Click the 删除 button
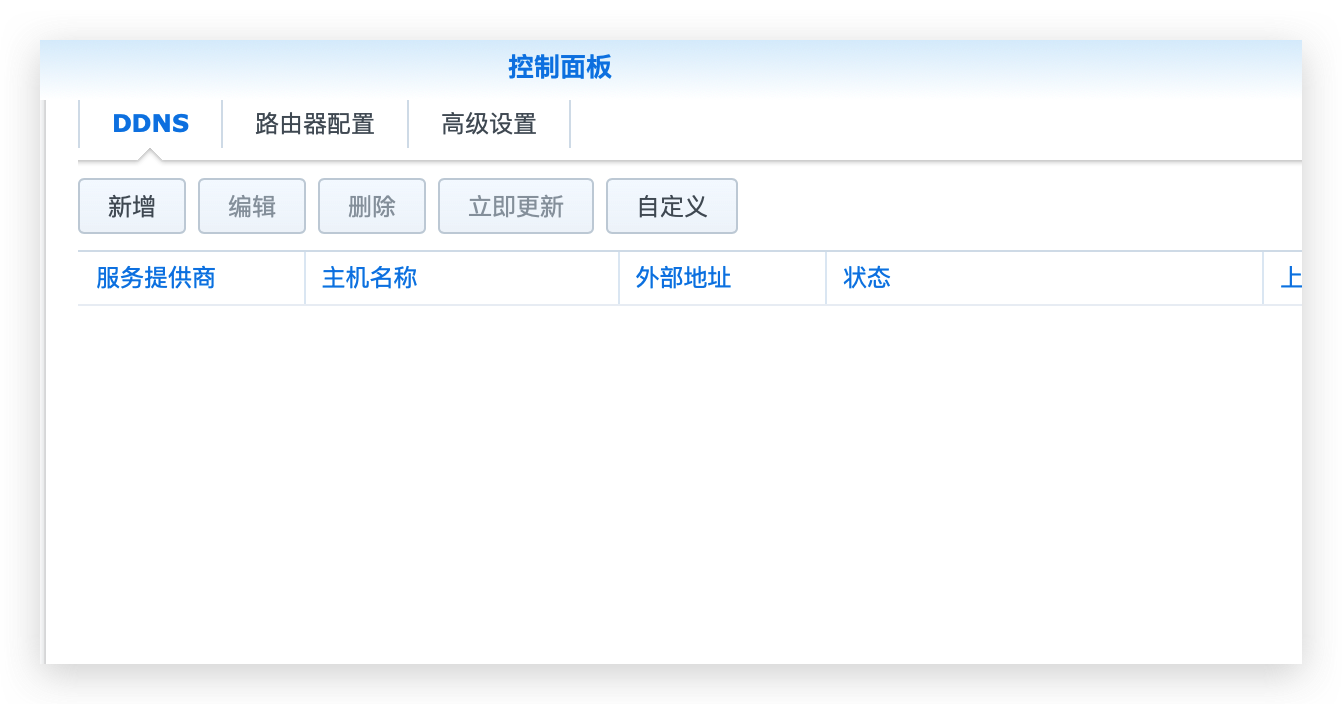The width and height of the screenshot is (1342, 704). 372,207
